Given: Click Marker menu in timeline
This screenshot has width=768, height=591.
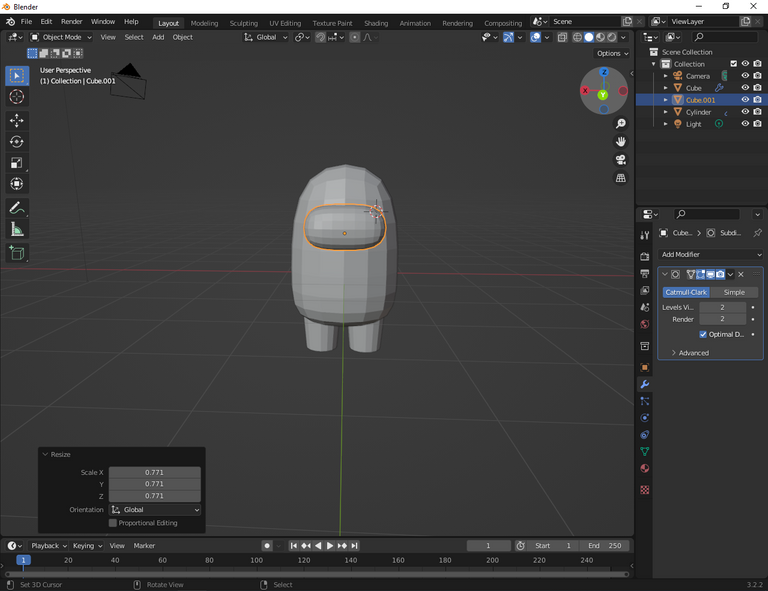Looking at the screenshot, I should [144, 545].
